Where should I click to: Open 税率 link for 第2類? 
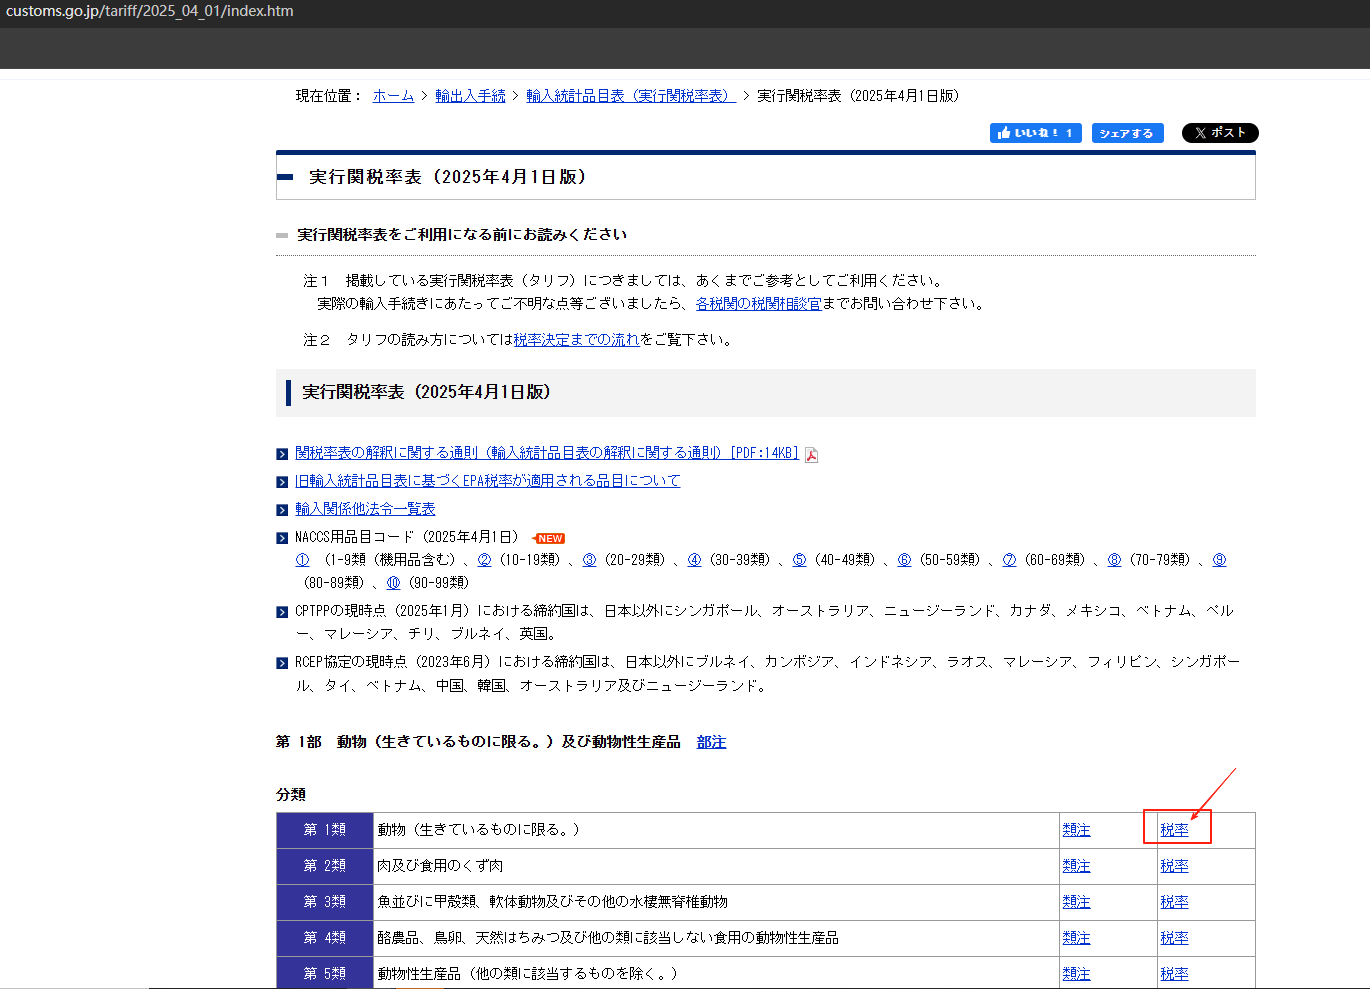click(1174, 866)
